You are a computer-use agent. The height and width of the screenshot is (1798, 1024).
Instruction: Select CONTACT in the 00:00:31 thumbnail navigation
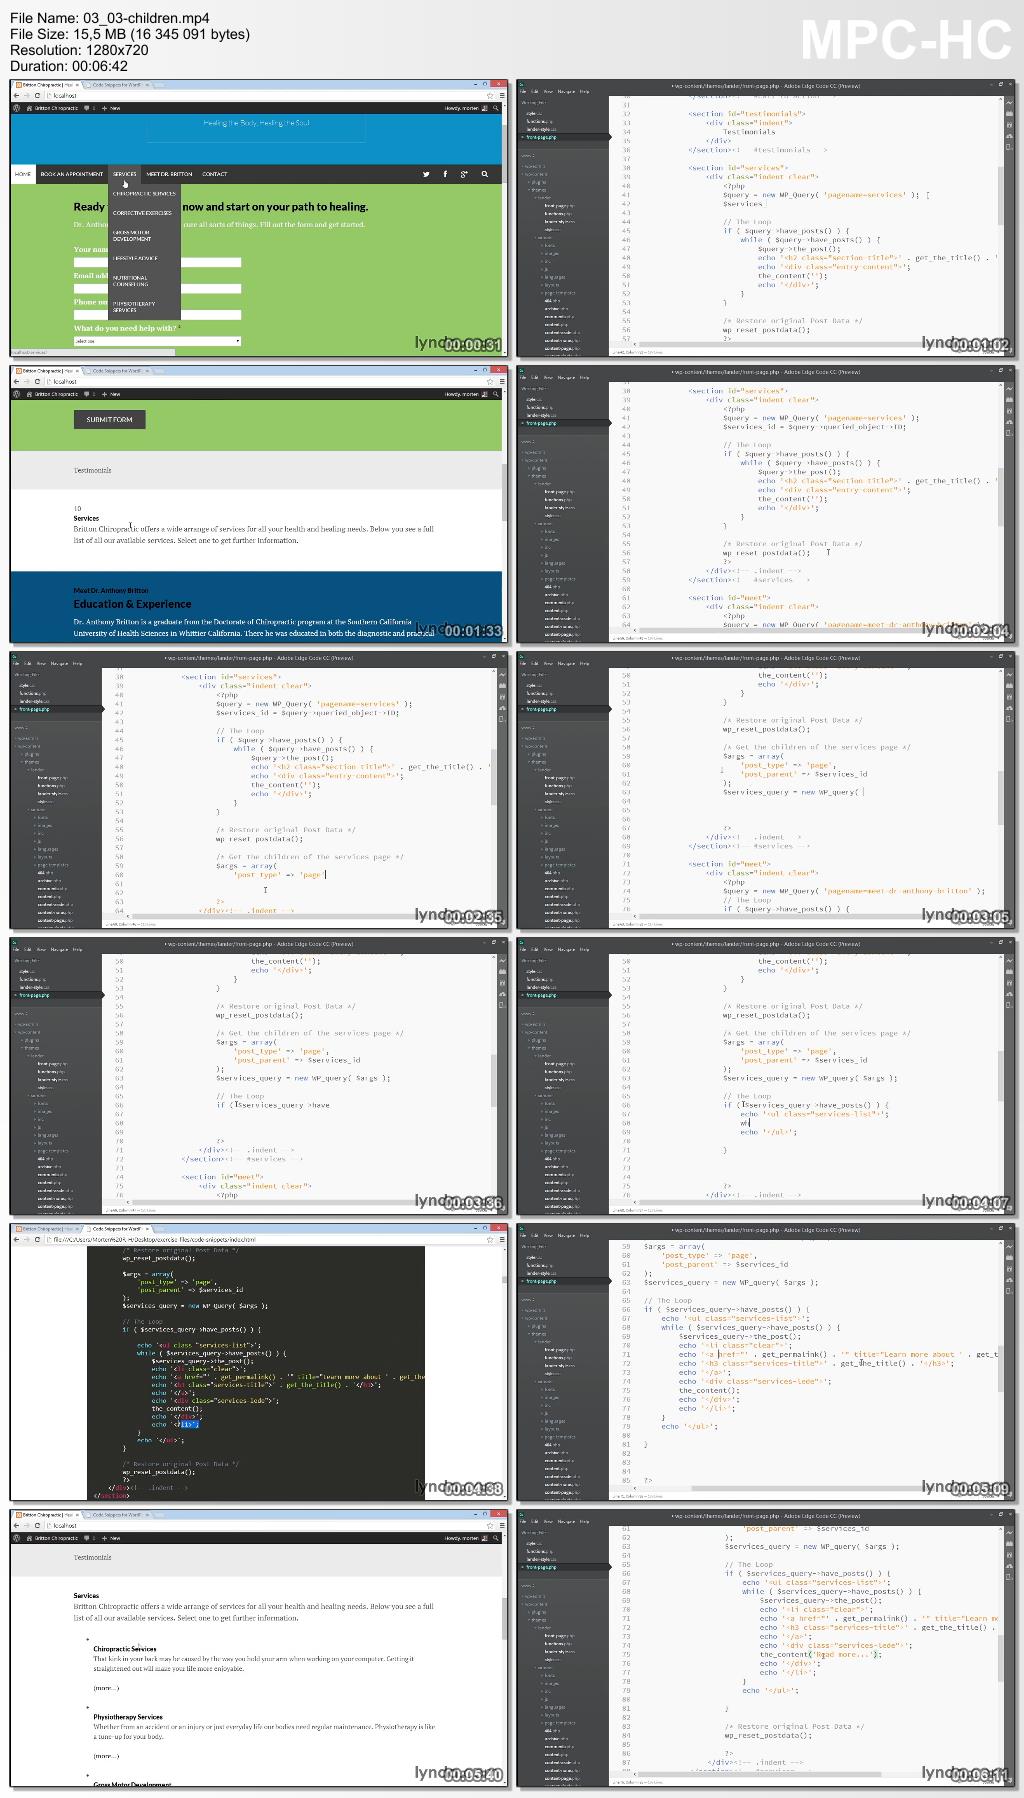(214, 174)
